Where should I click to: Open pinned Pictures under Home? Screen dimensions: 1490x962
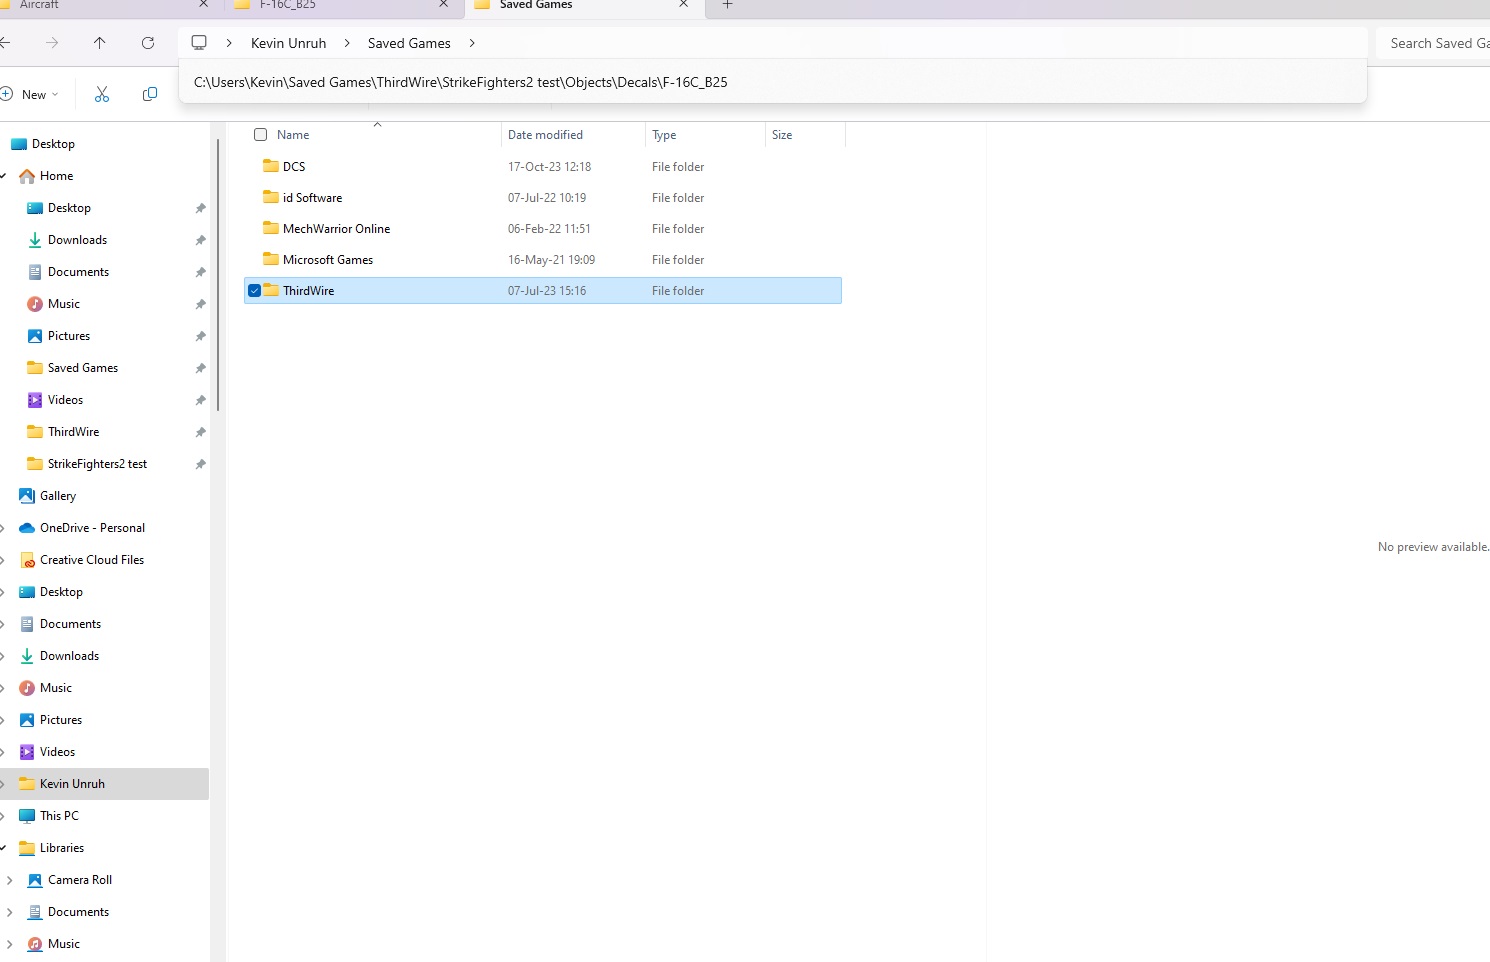click(x=69, y=336)
